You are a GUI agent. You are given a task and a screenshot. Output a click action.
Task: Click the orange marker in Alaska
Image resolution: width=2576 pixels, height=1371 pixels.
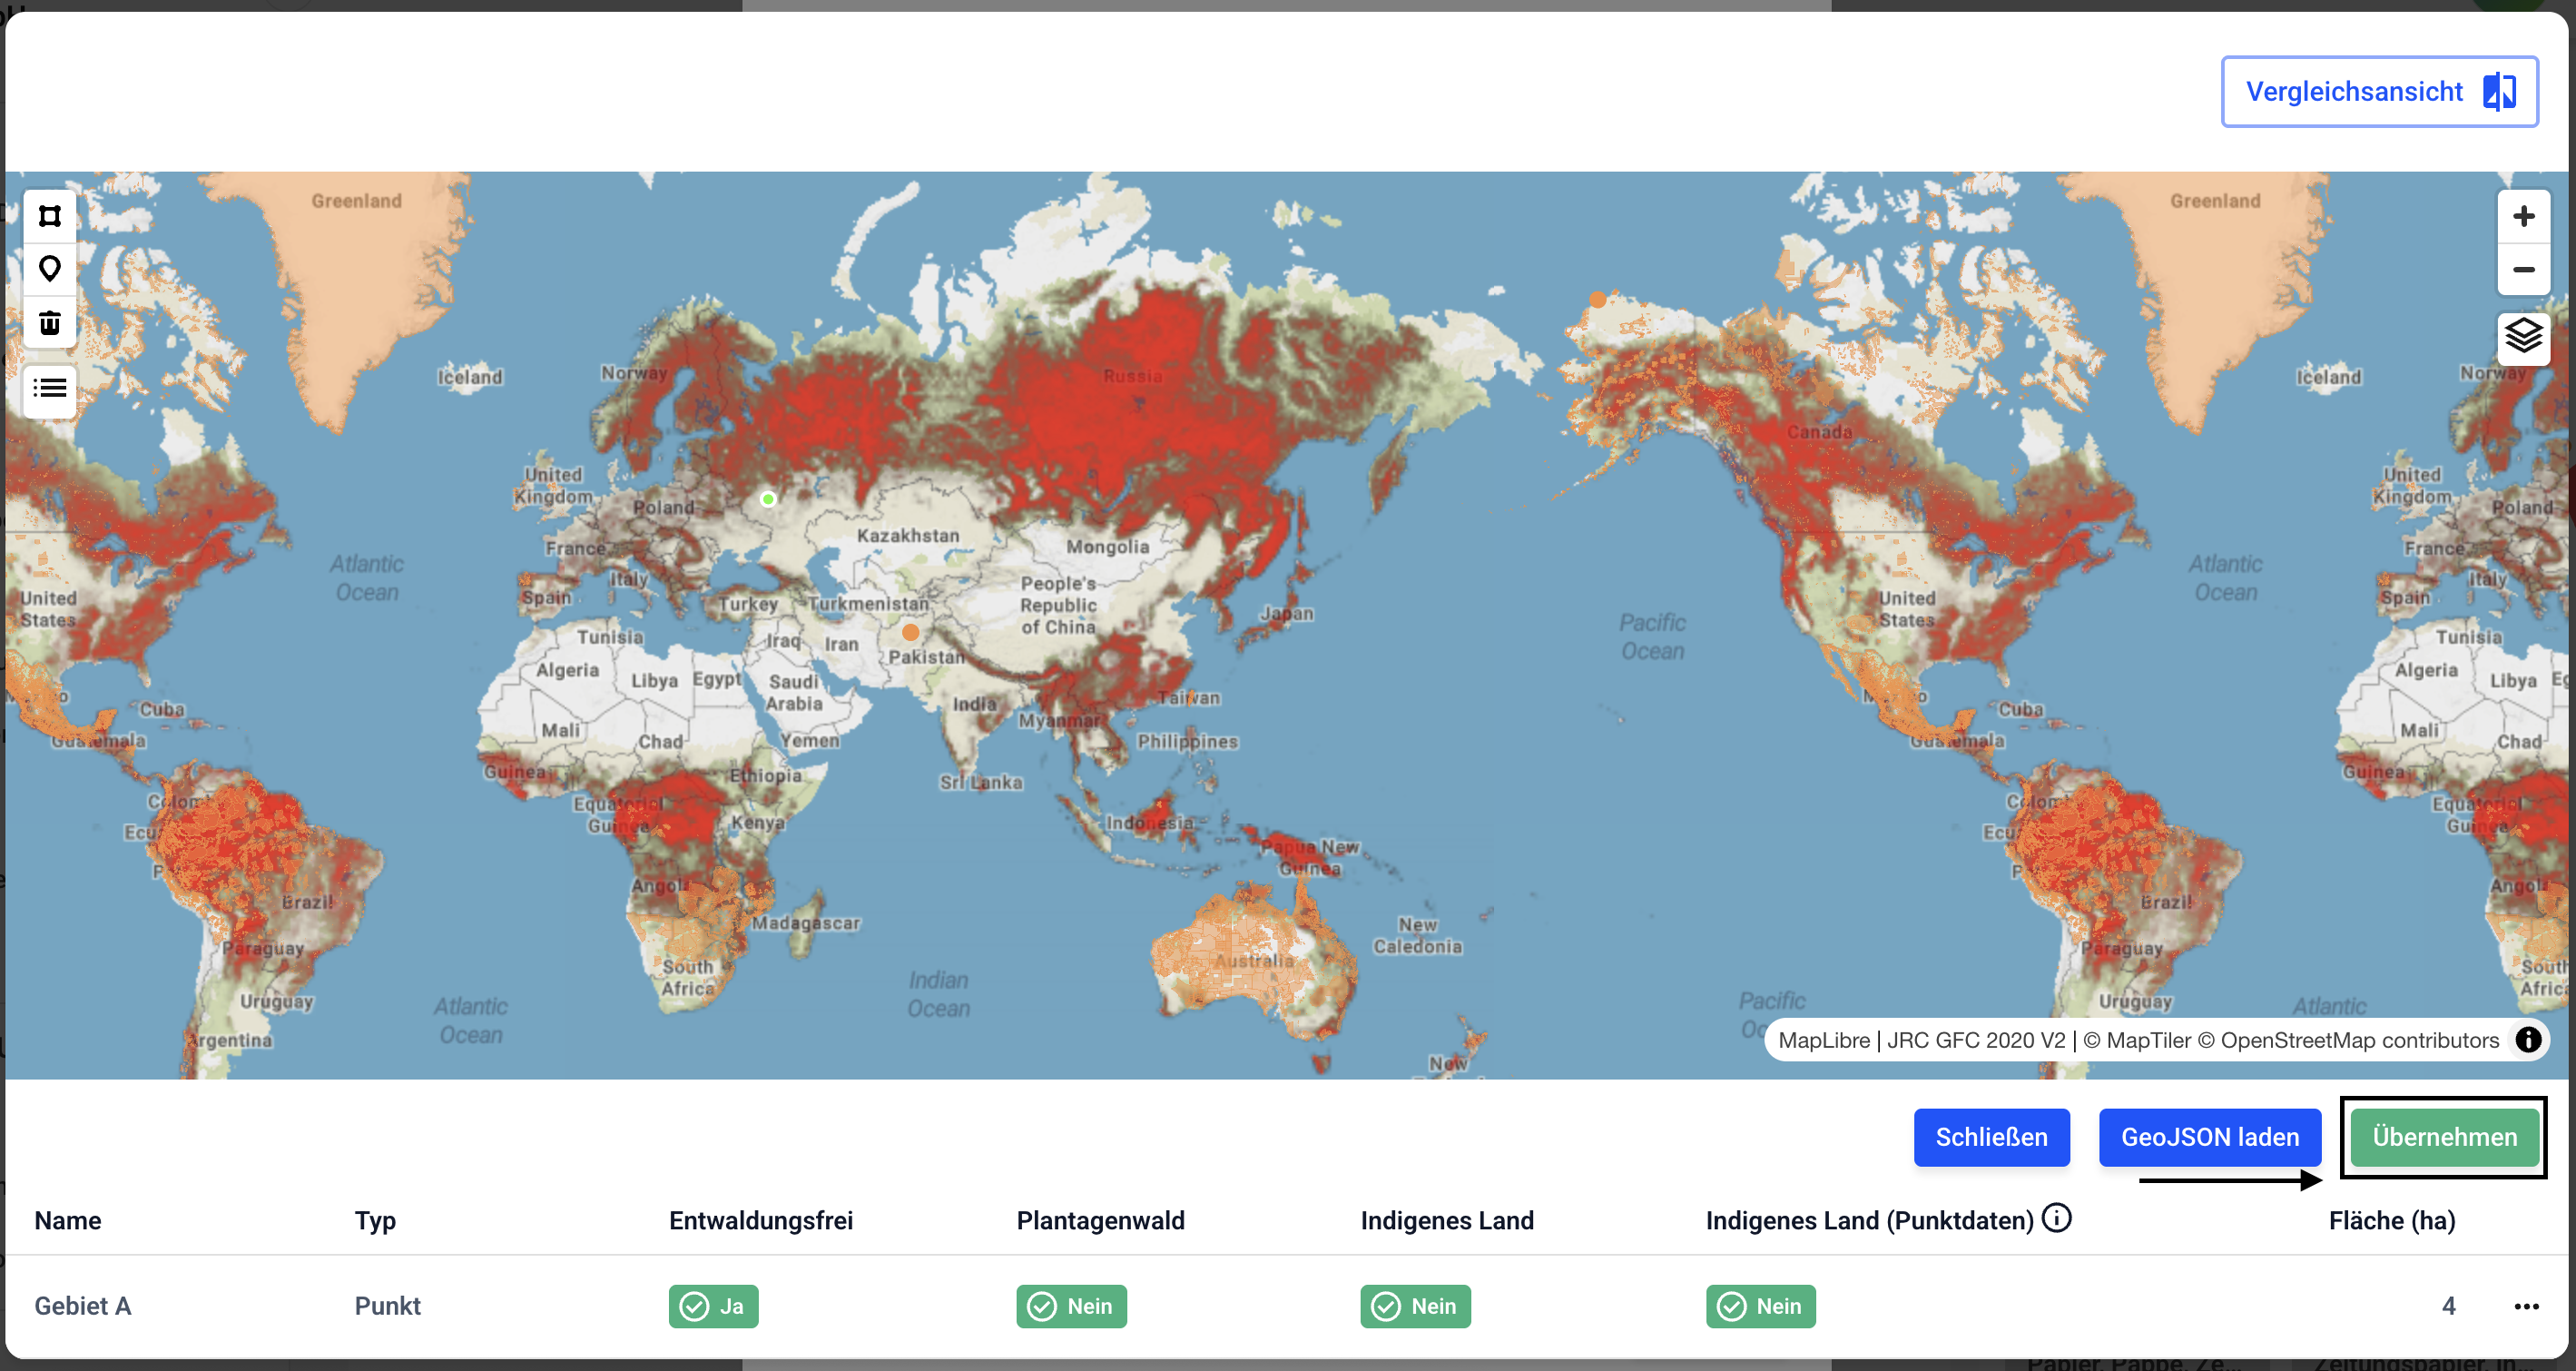click(x=1598, y=299)
